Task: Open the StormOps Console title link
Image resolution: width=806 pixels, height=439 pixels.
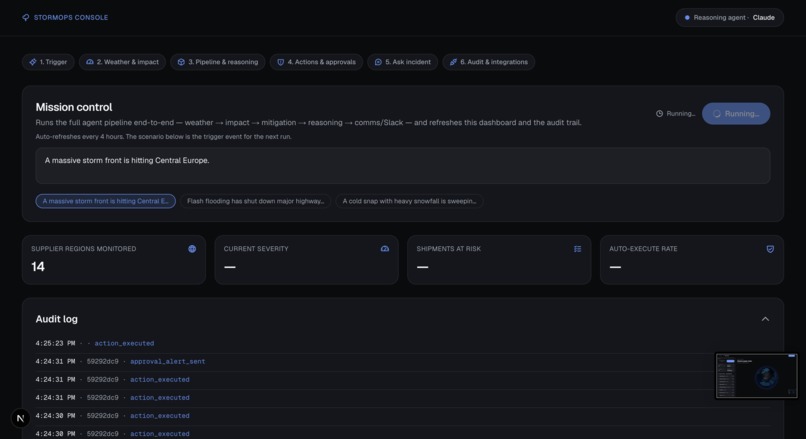Action: click(71, 17)
